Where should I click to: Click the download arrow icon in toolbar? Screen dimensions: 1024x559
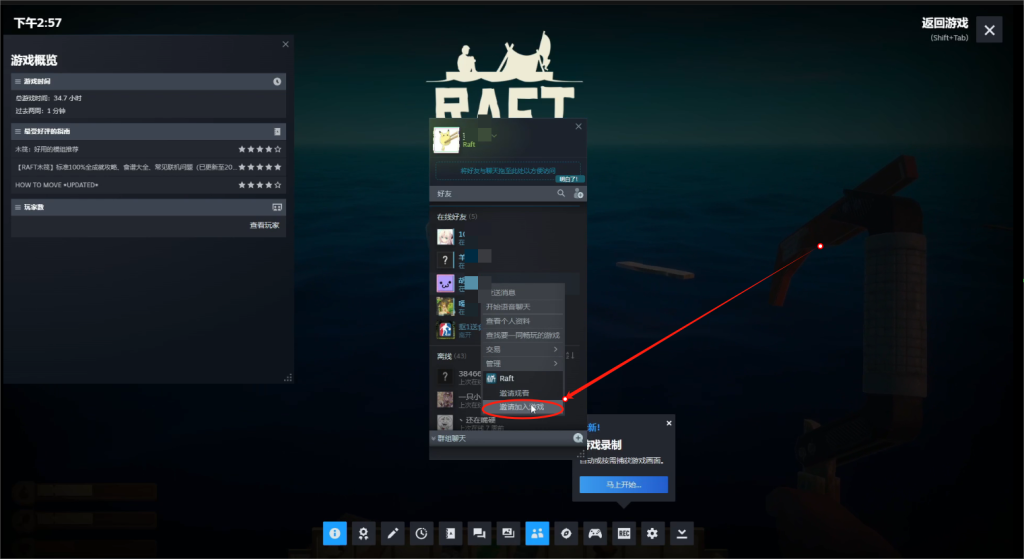pos(682,534)
